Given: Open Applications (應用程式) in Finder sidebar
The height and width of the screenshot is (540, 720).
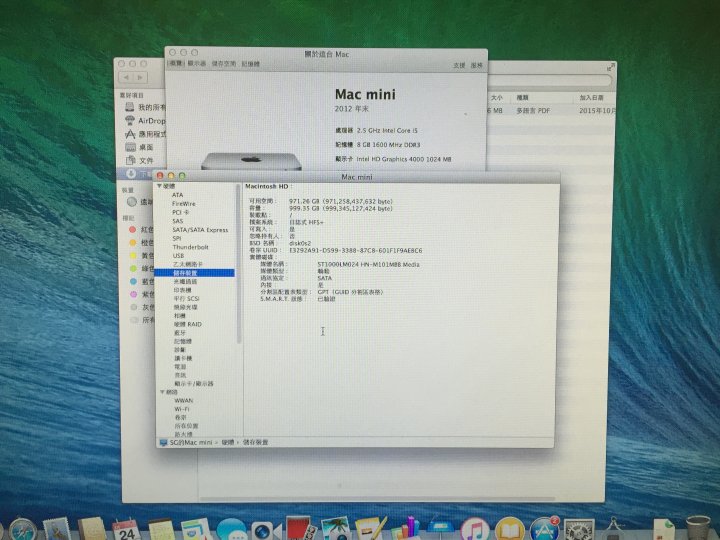Looking at the screenshot, I should tap(145, 134).
